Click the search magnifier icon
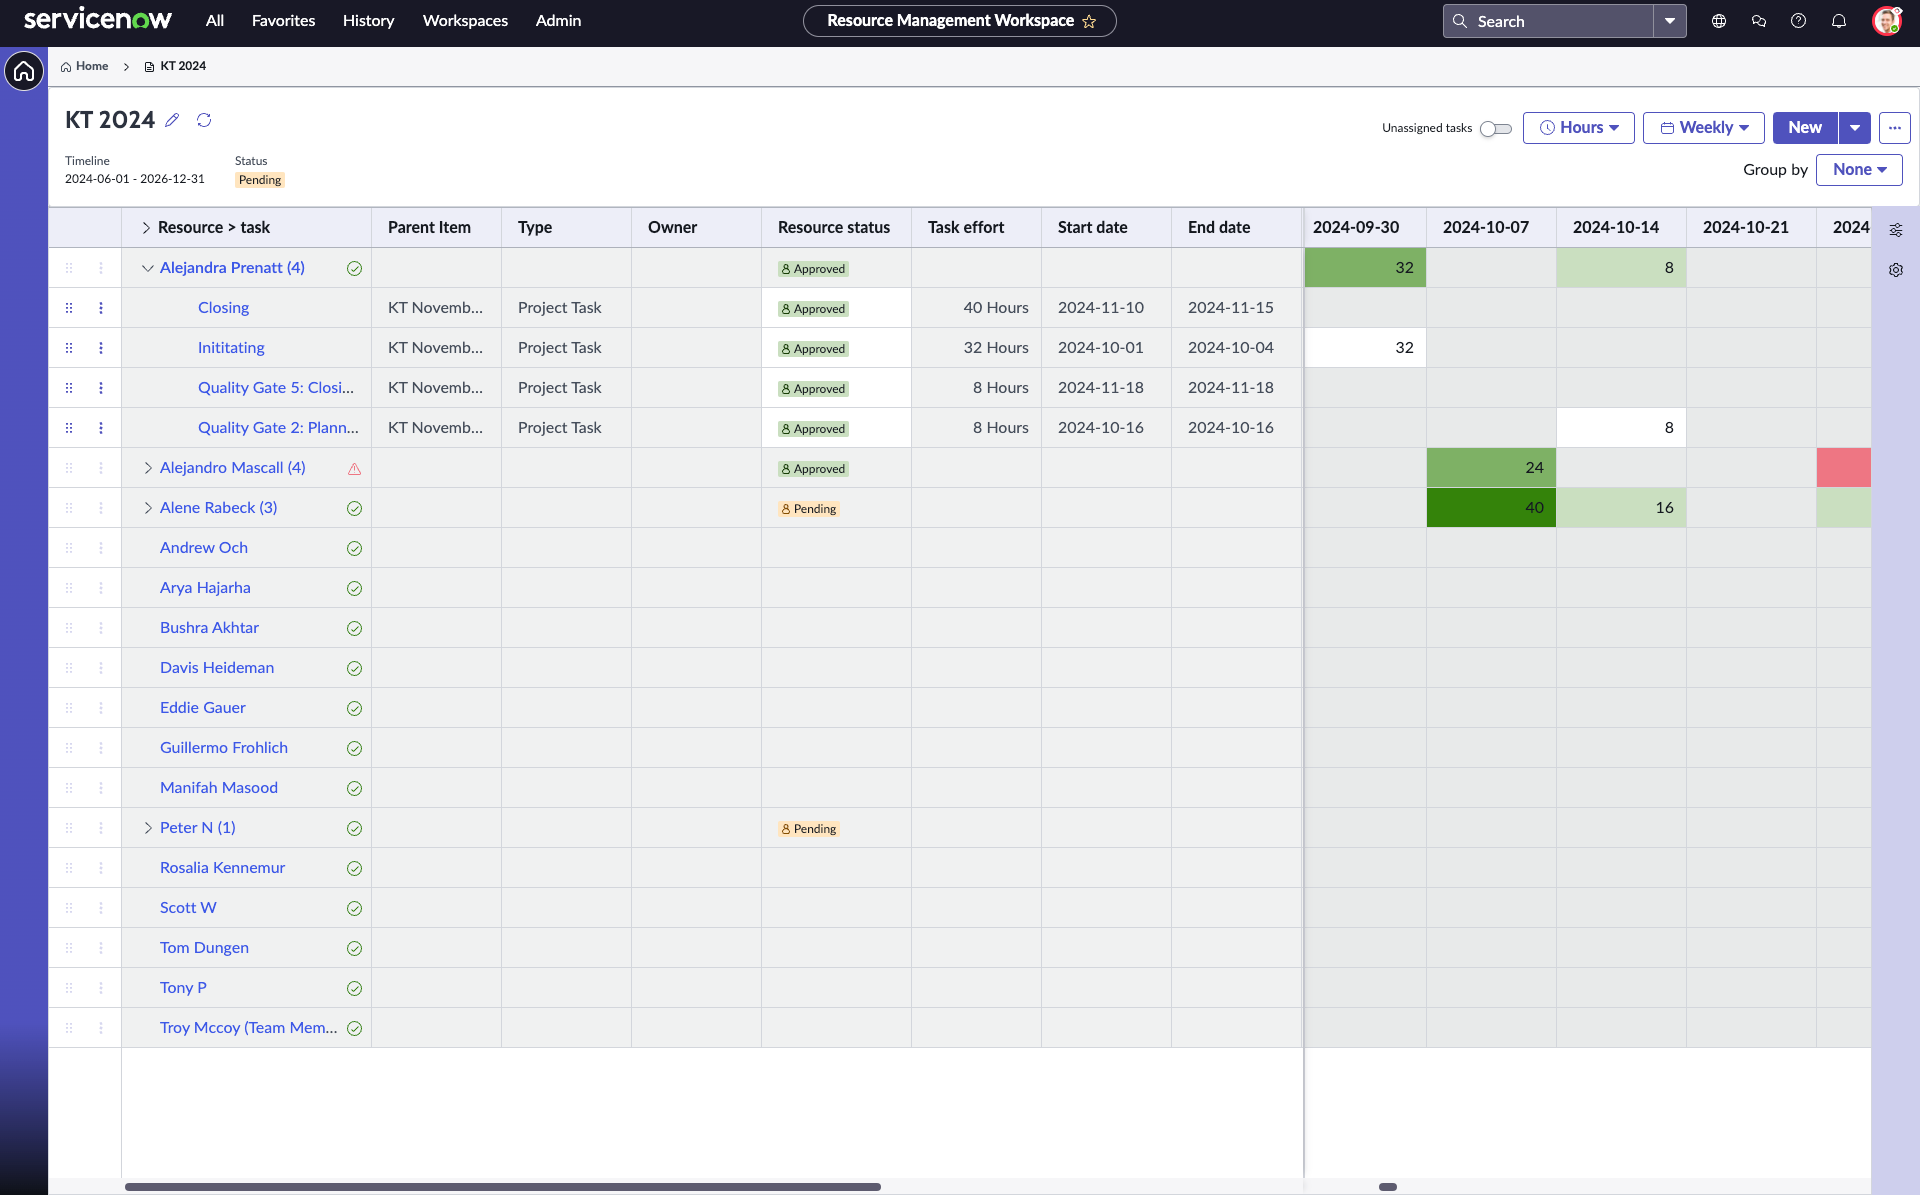The image size is (1920, 1195). point(1460,21)
